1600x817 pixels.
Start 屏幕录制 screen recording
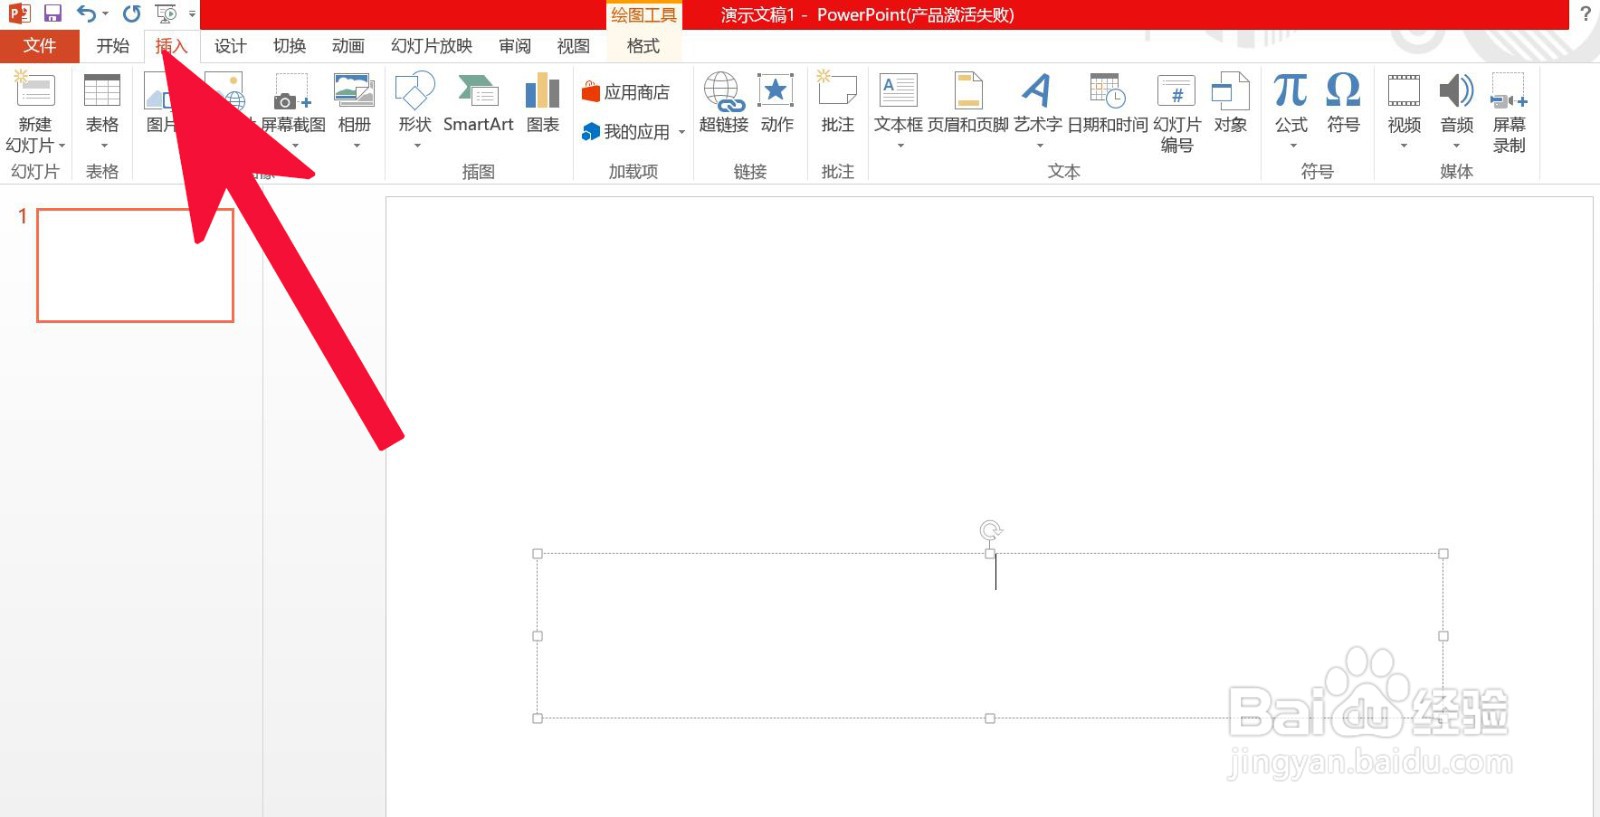[1509, 113]
